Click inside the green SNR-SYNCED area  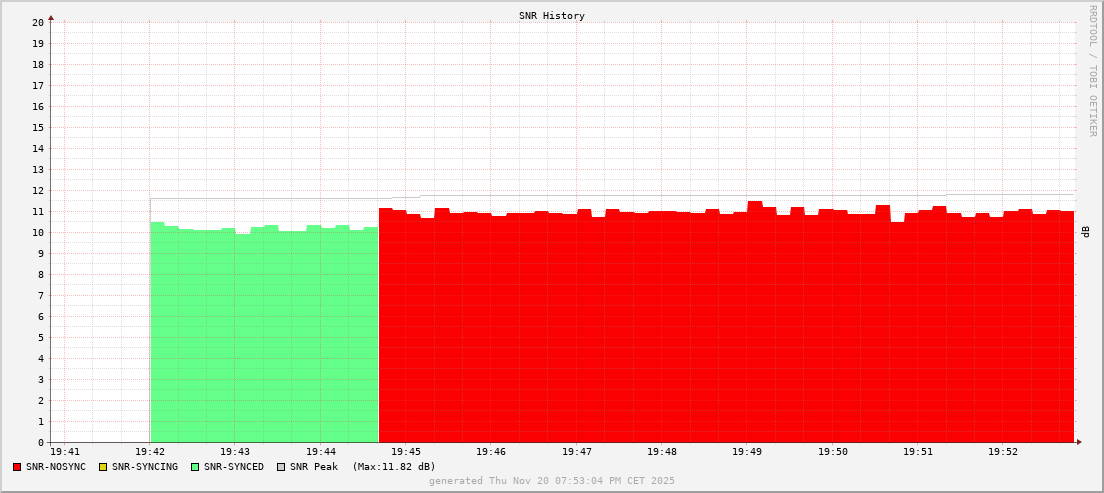click(x=265, y=340)
